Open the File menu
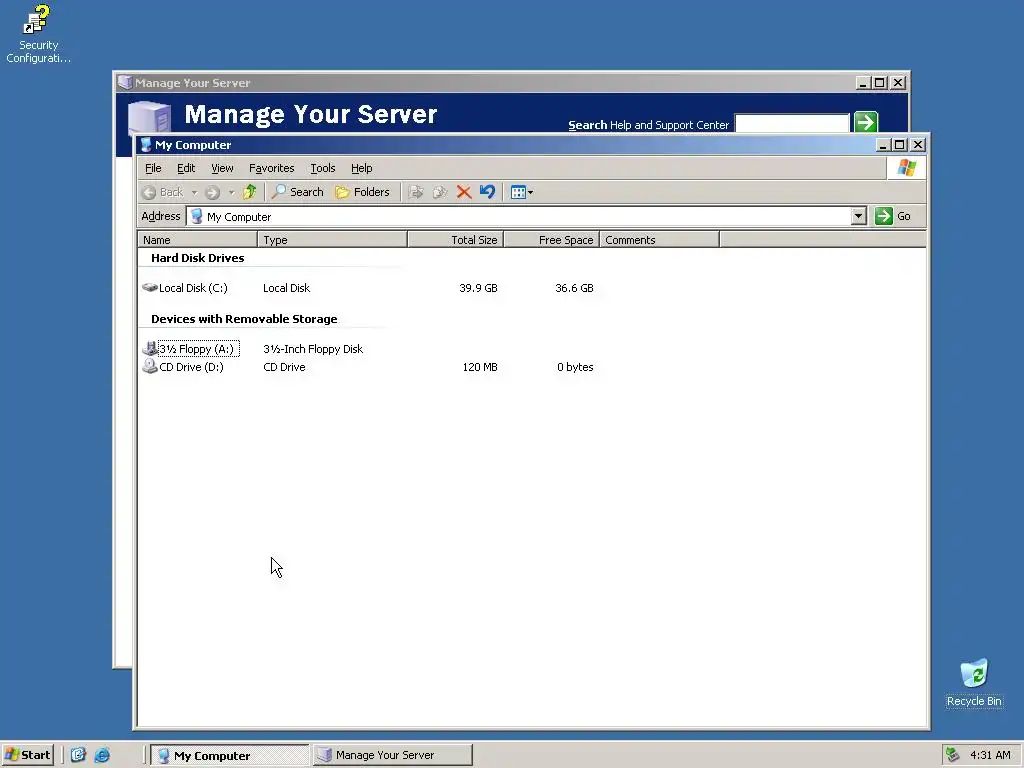This screenshot has height=768, width=1024. tap(153, 168)
